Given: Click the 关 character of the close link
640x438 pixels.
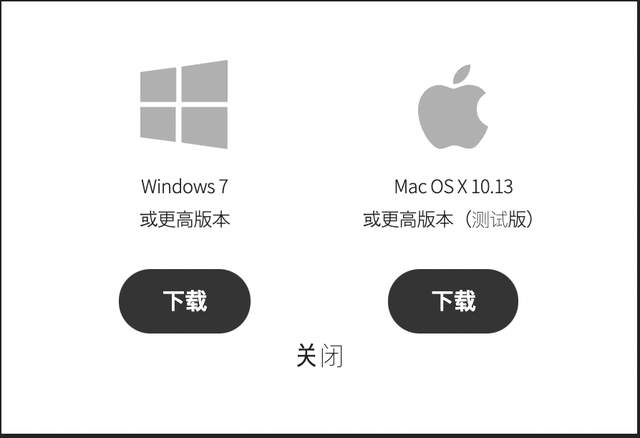Looking at the screenshot, I should coord(306,356).
